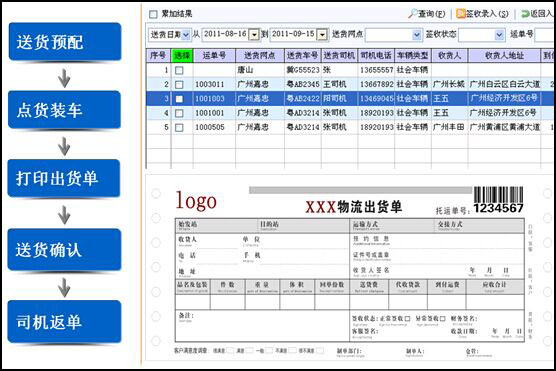Image resolution: width=556 pixels, height=371 pixels.
Task: Select waybill number 1003011 cell
Action: [x=214, y=84]
